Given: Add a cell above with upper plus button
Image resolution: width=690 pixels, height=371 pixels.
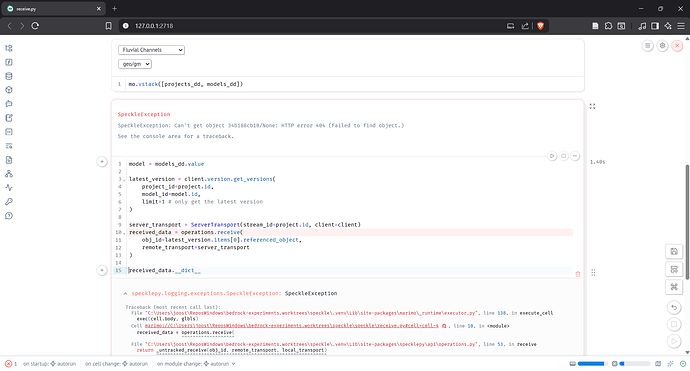Looking at the screenshot, I should (102, 162).
